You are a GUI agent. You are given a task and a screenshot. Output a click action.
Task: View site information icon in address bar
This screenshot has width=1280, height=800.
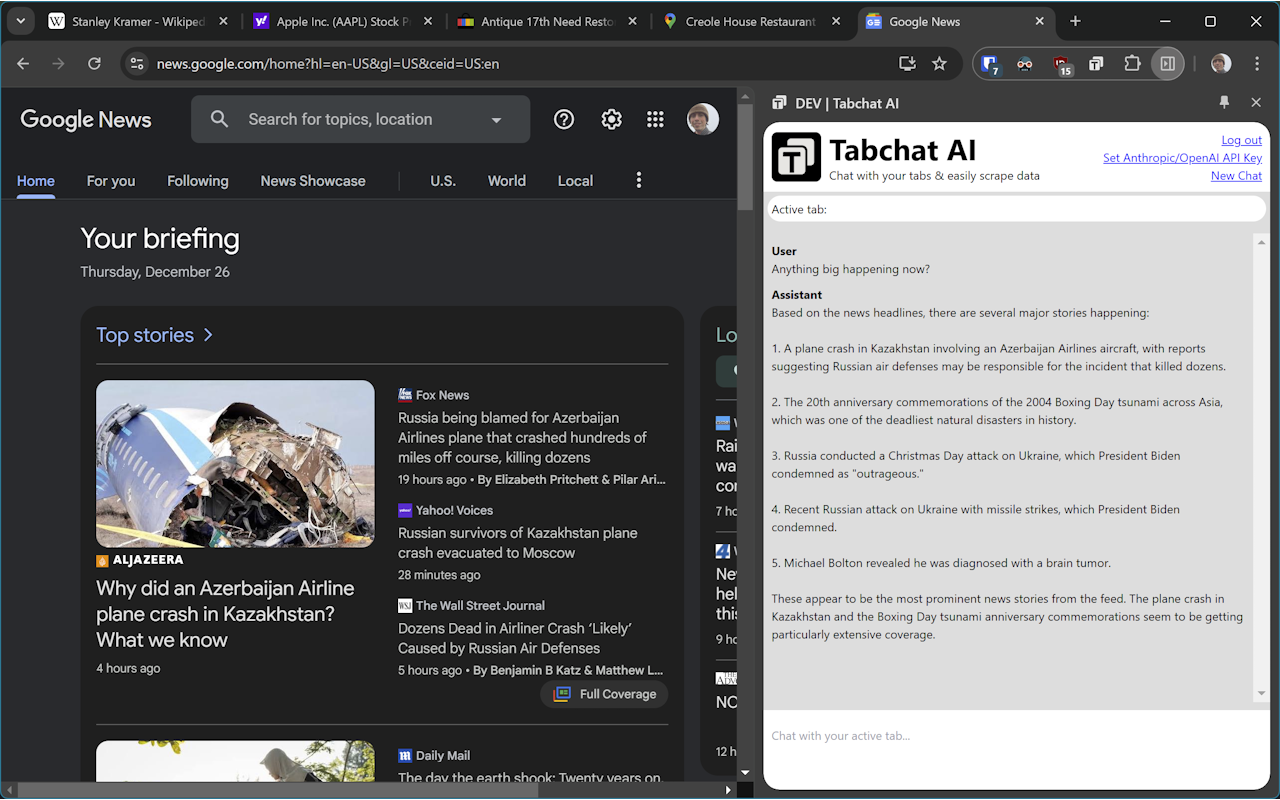[138, 63]
